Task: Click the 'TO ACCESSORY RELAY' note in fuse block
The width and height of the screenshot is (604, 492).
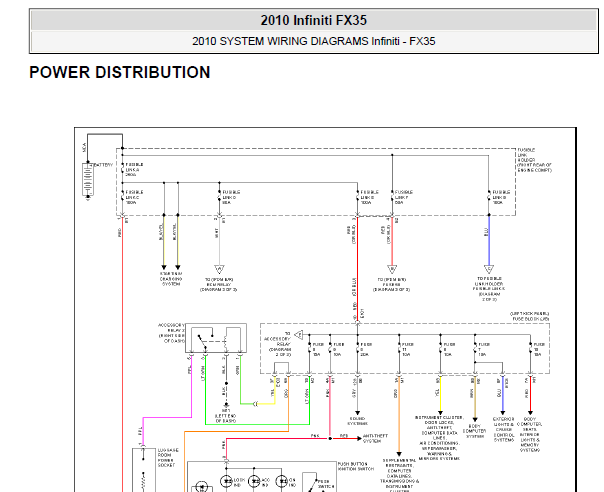Action: click(x=277, y=344)
